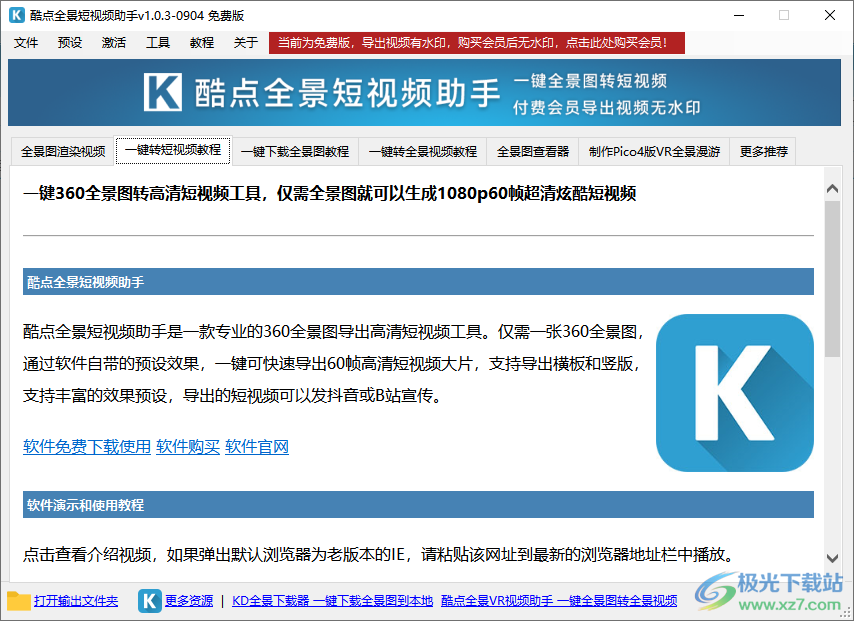Open the 全景图查看器 tab
The width and height of the screenshot is (854, 621).
coord(533,152)
